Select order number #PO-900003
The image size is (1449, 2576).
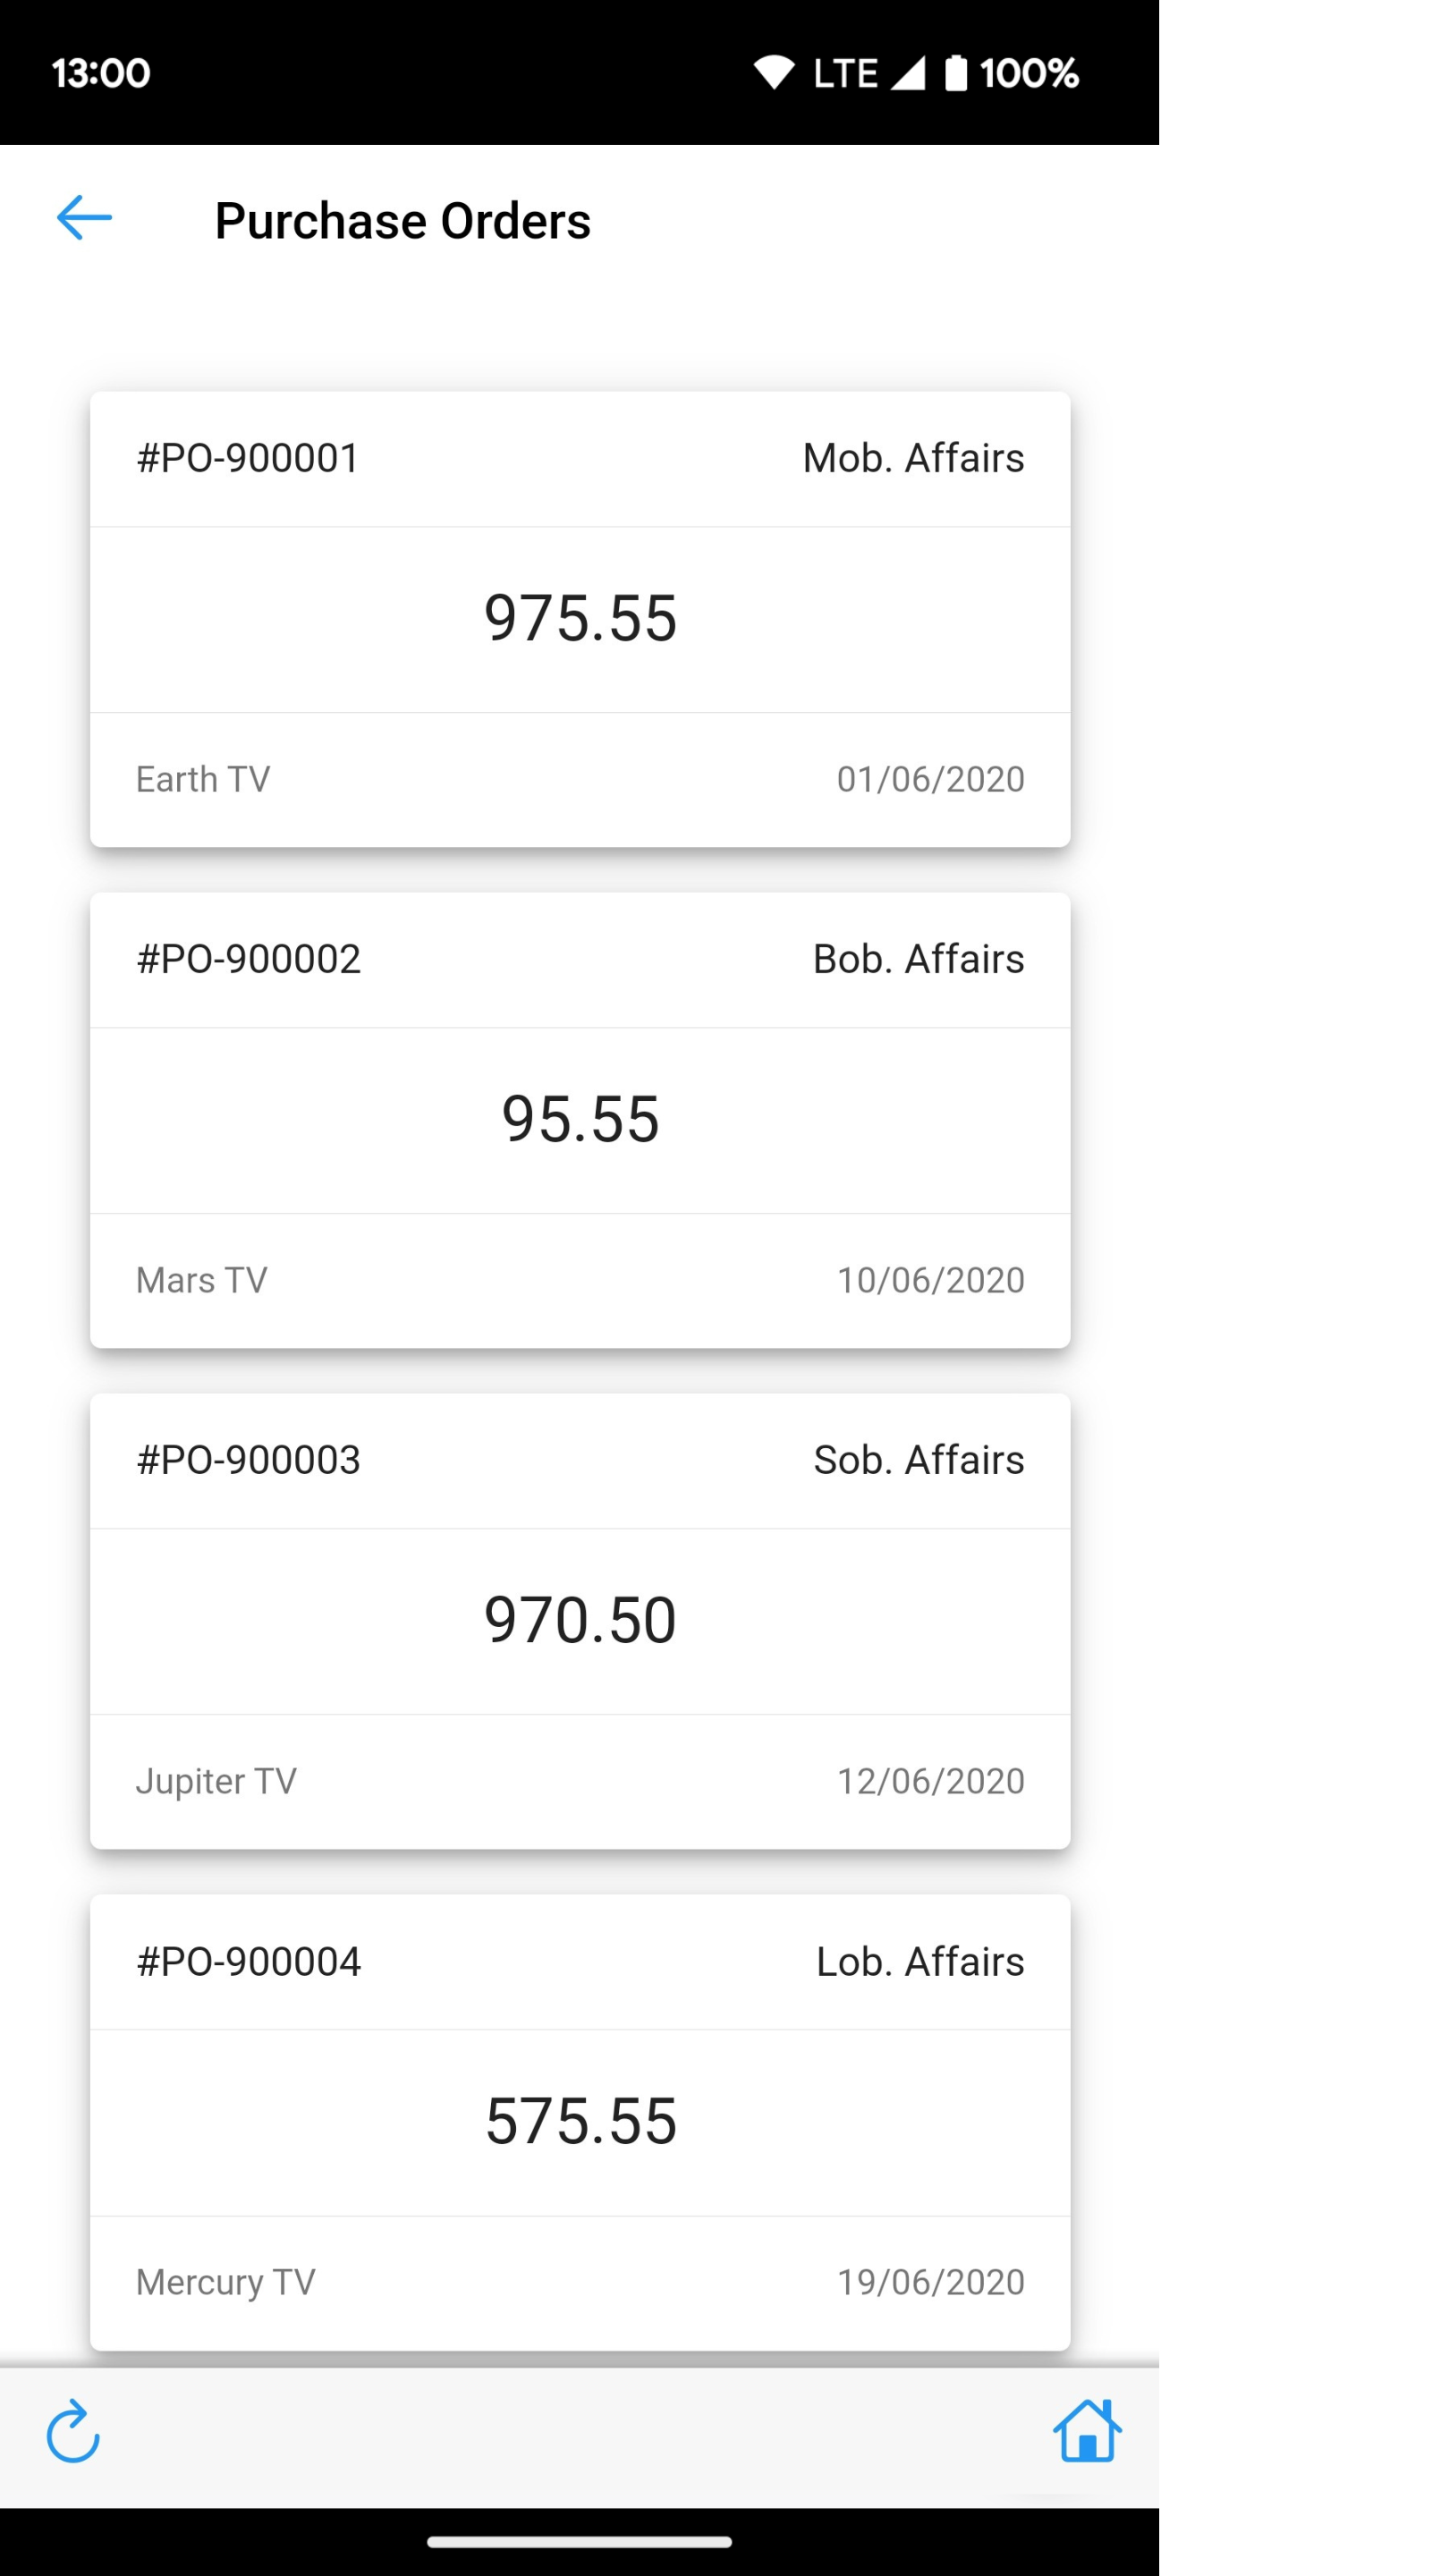click(x=248, y=1460)
